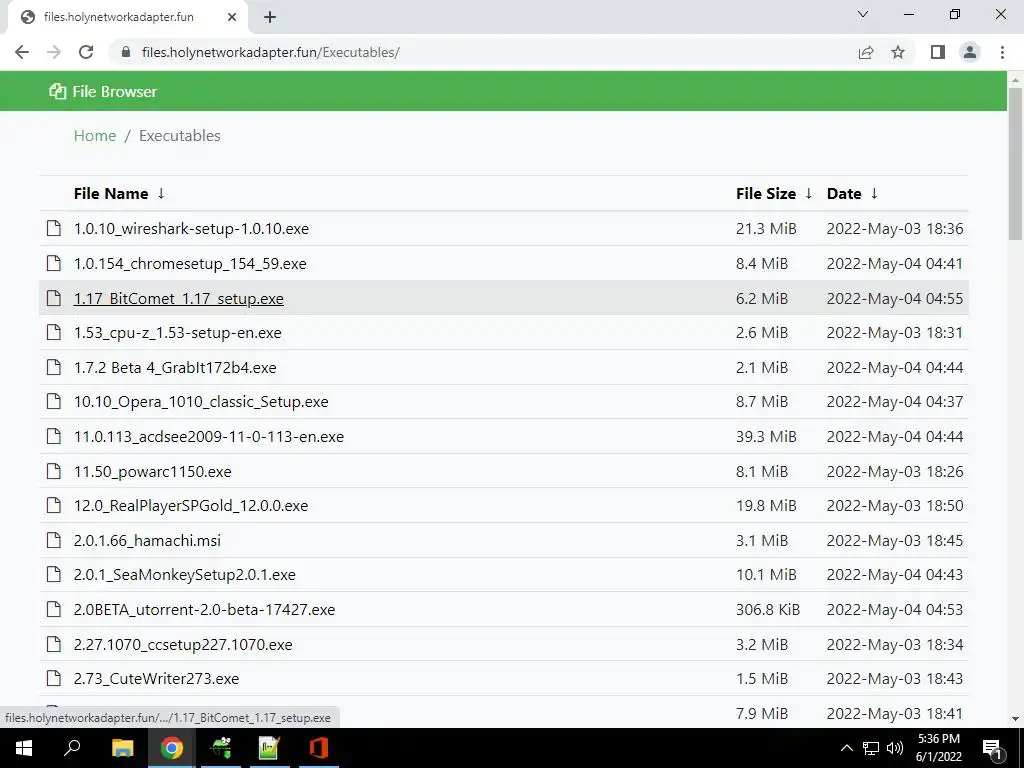Click the file icon beside ccsetup227
Viewport: 1024px width, 768px height.
54,644
